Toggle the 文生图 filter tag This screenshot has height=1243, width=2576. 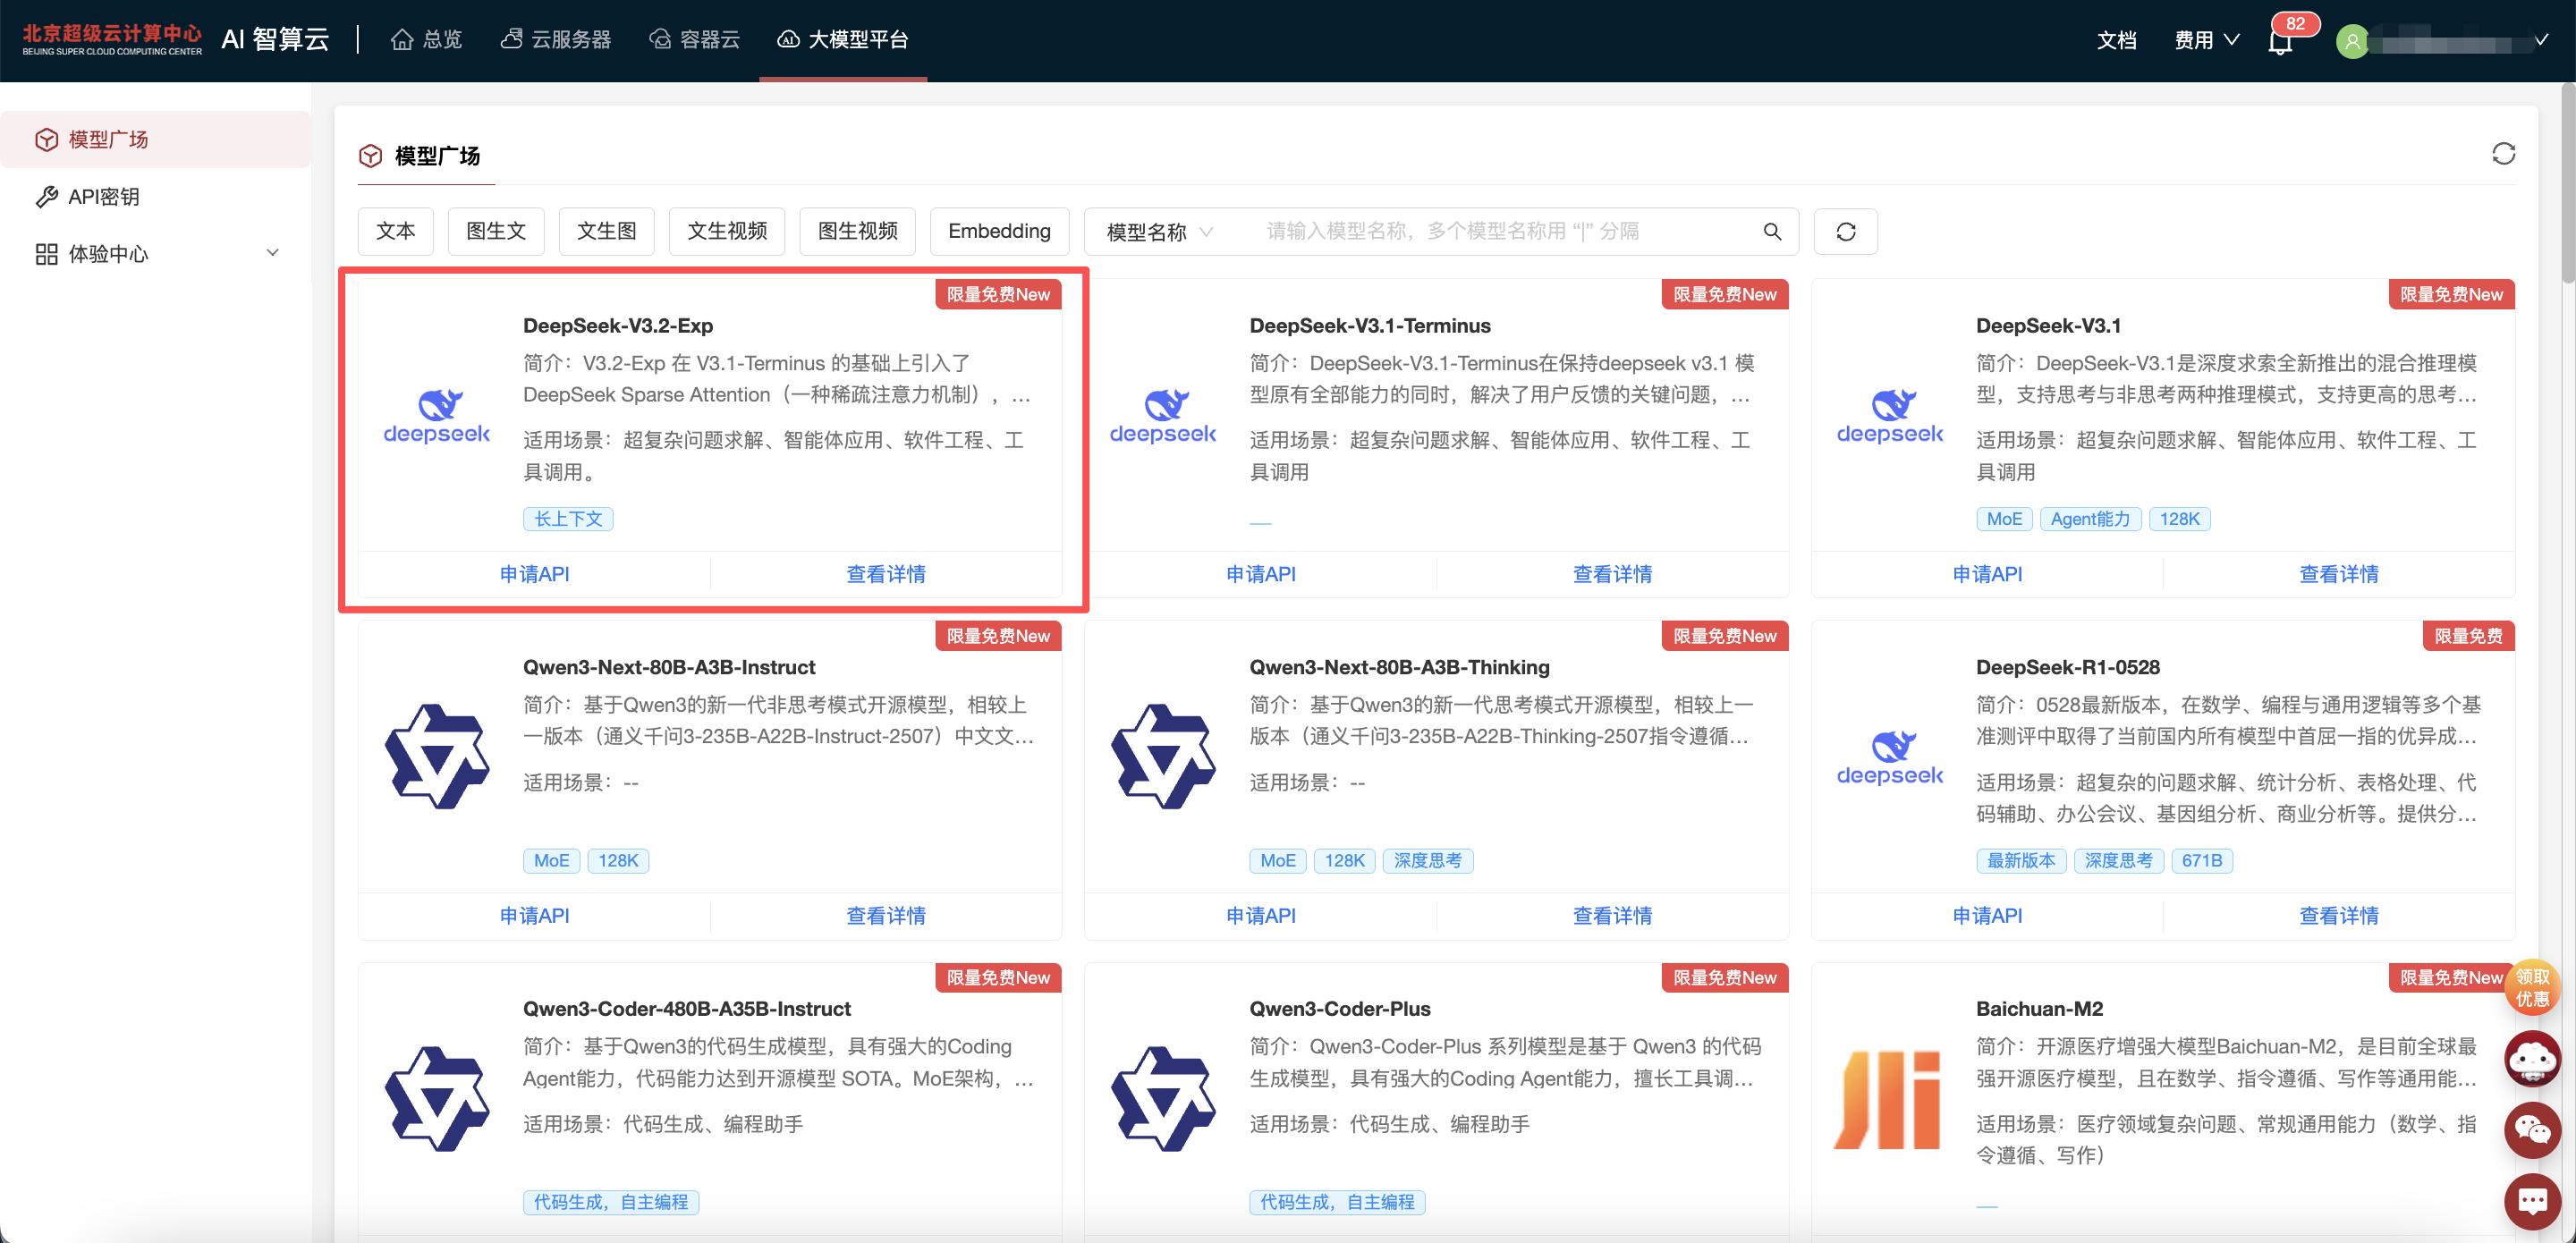[606, 231]
